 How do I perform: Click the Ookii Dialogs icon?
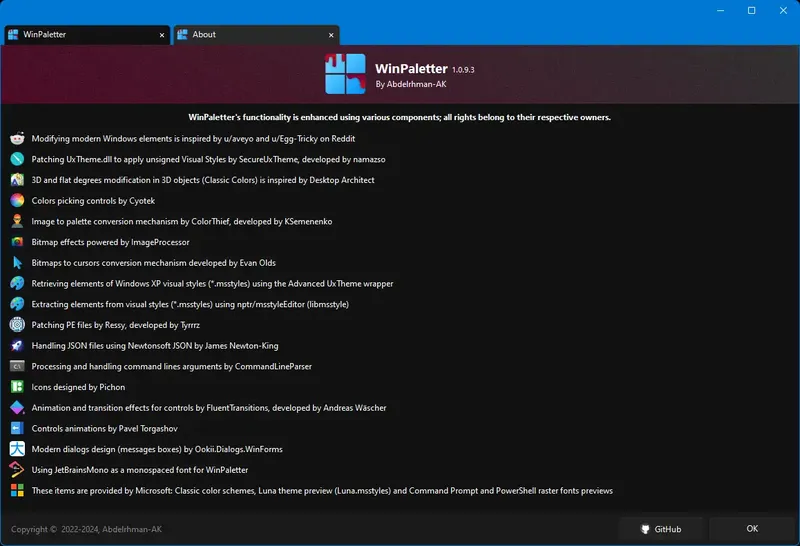17,449
